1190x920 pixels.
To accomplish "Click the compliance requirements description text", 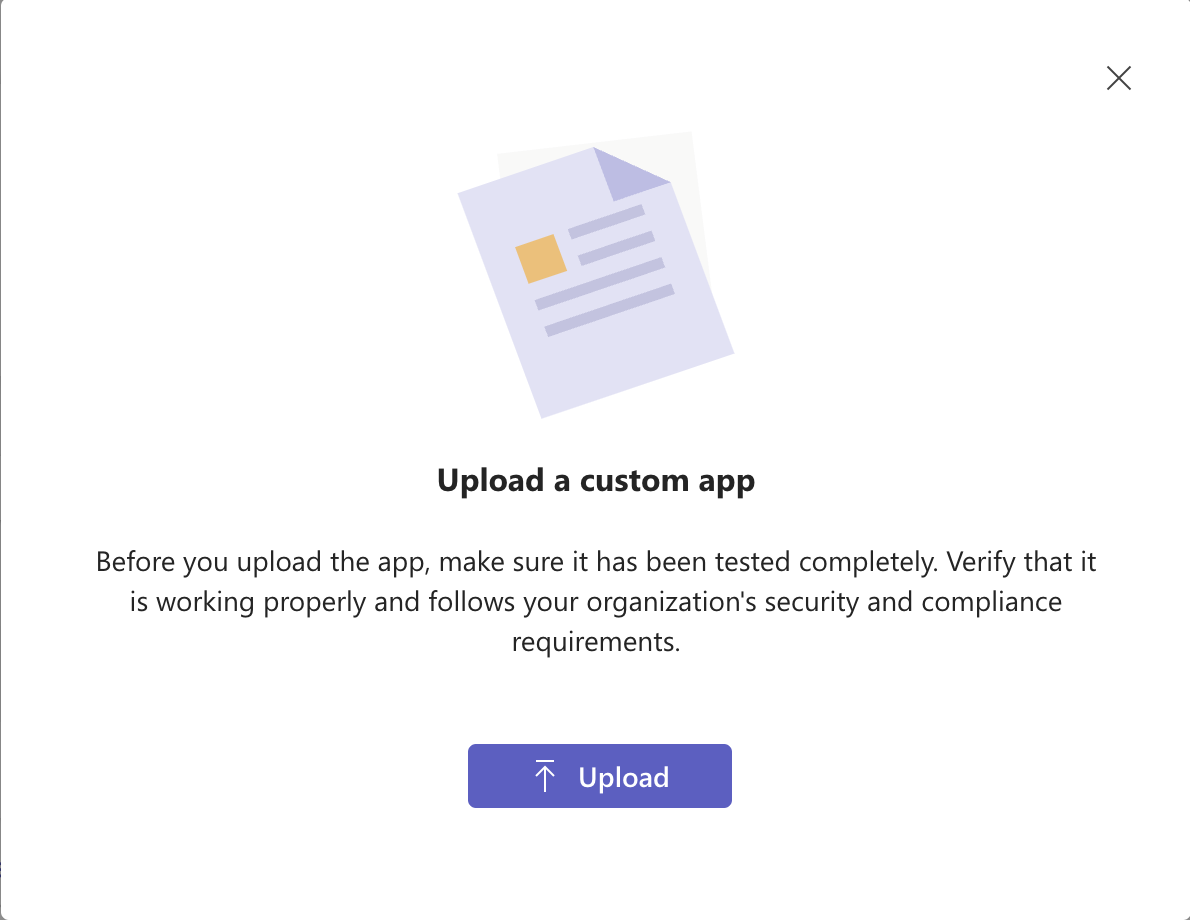I will click(x=596, y=600).
